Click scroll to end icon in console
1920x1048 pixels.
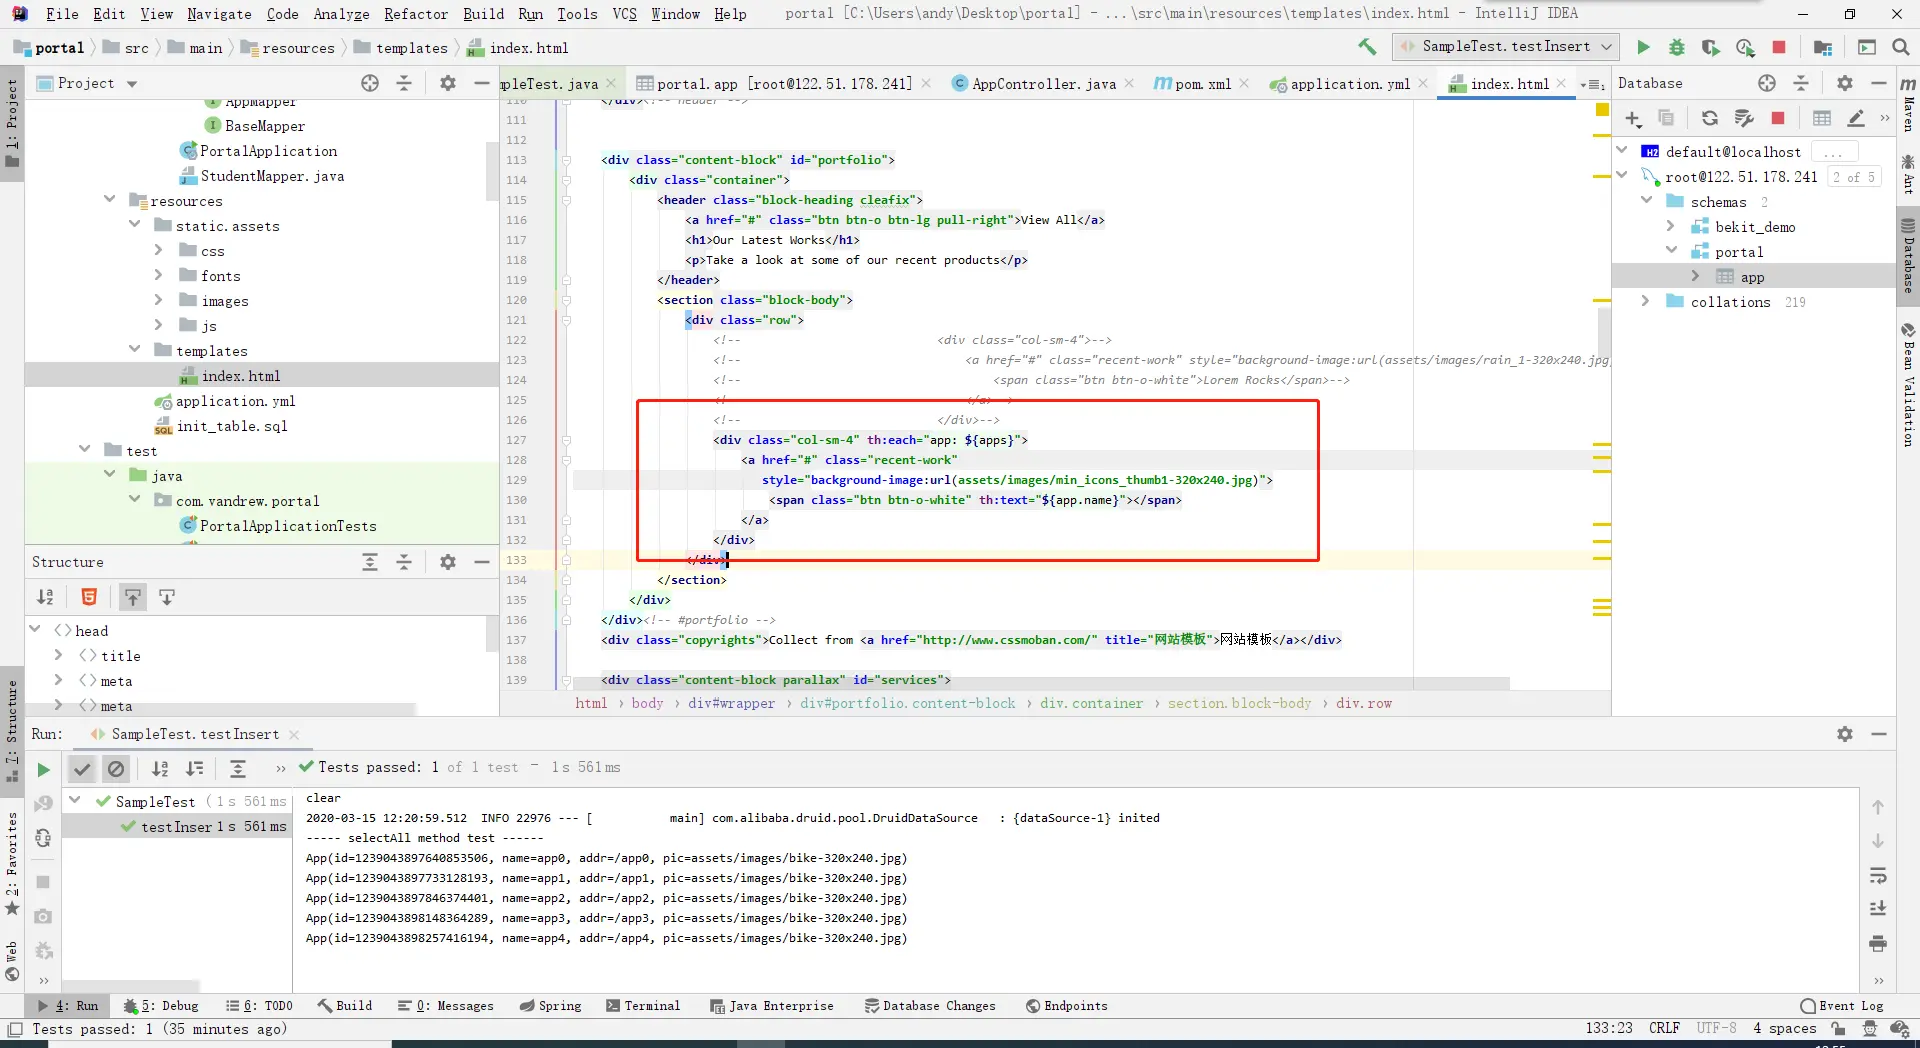click(x=1878, y=908)
